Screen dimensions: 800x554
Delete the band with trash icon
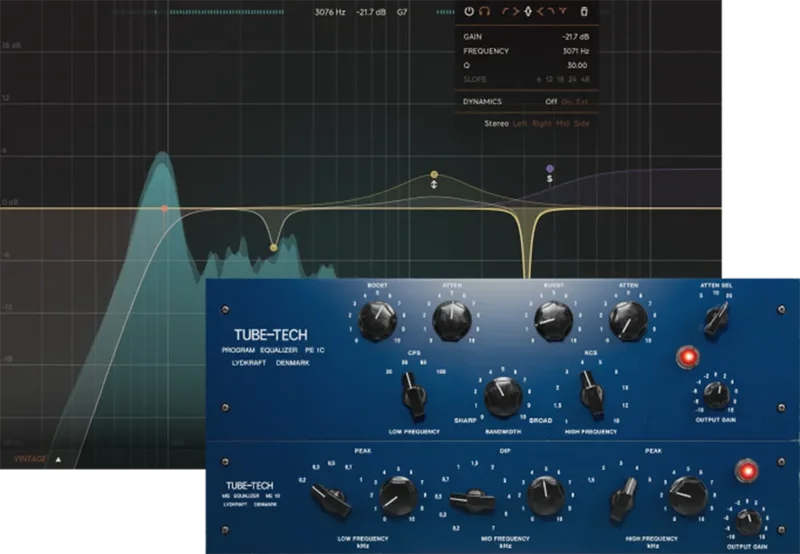pos(584,11)
